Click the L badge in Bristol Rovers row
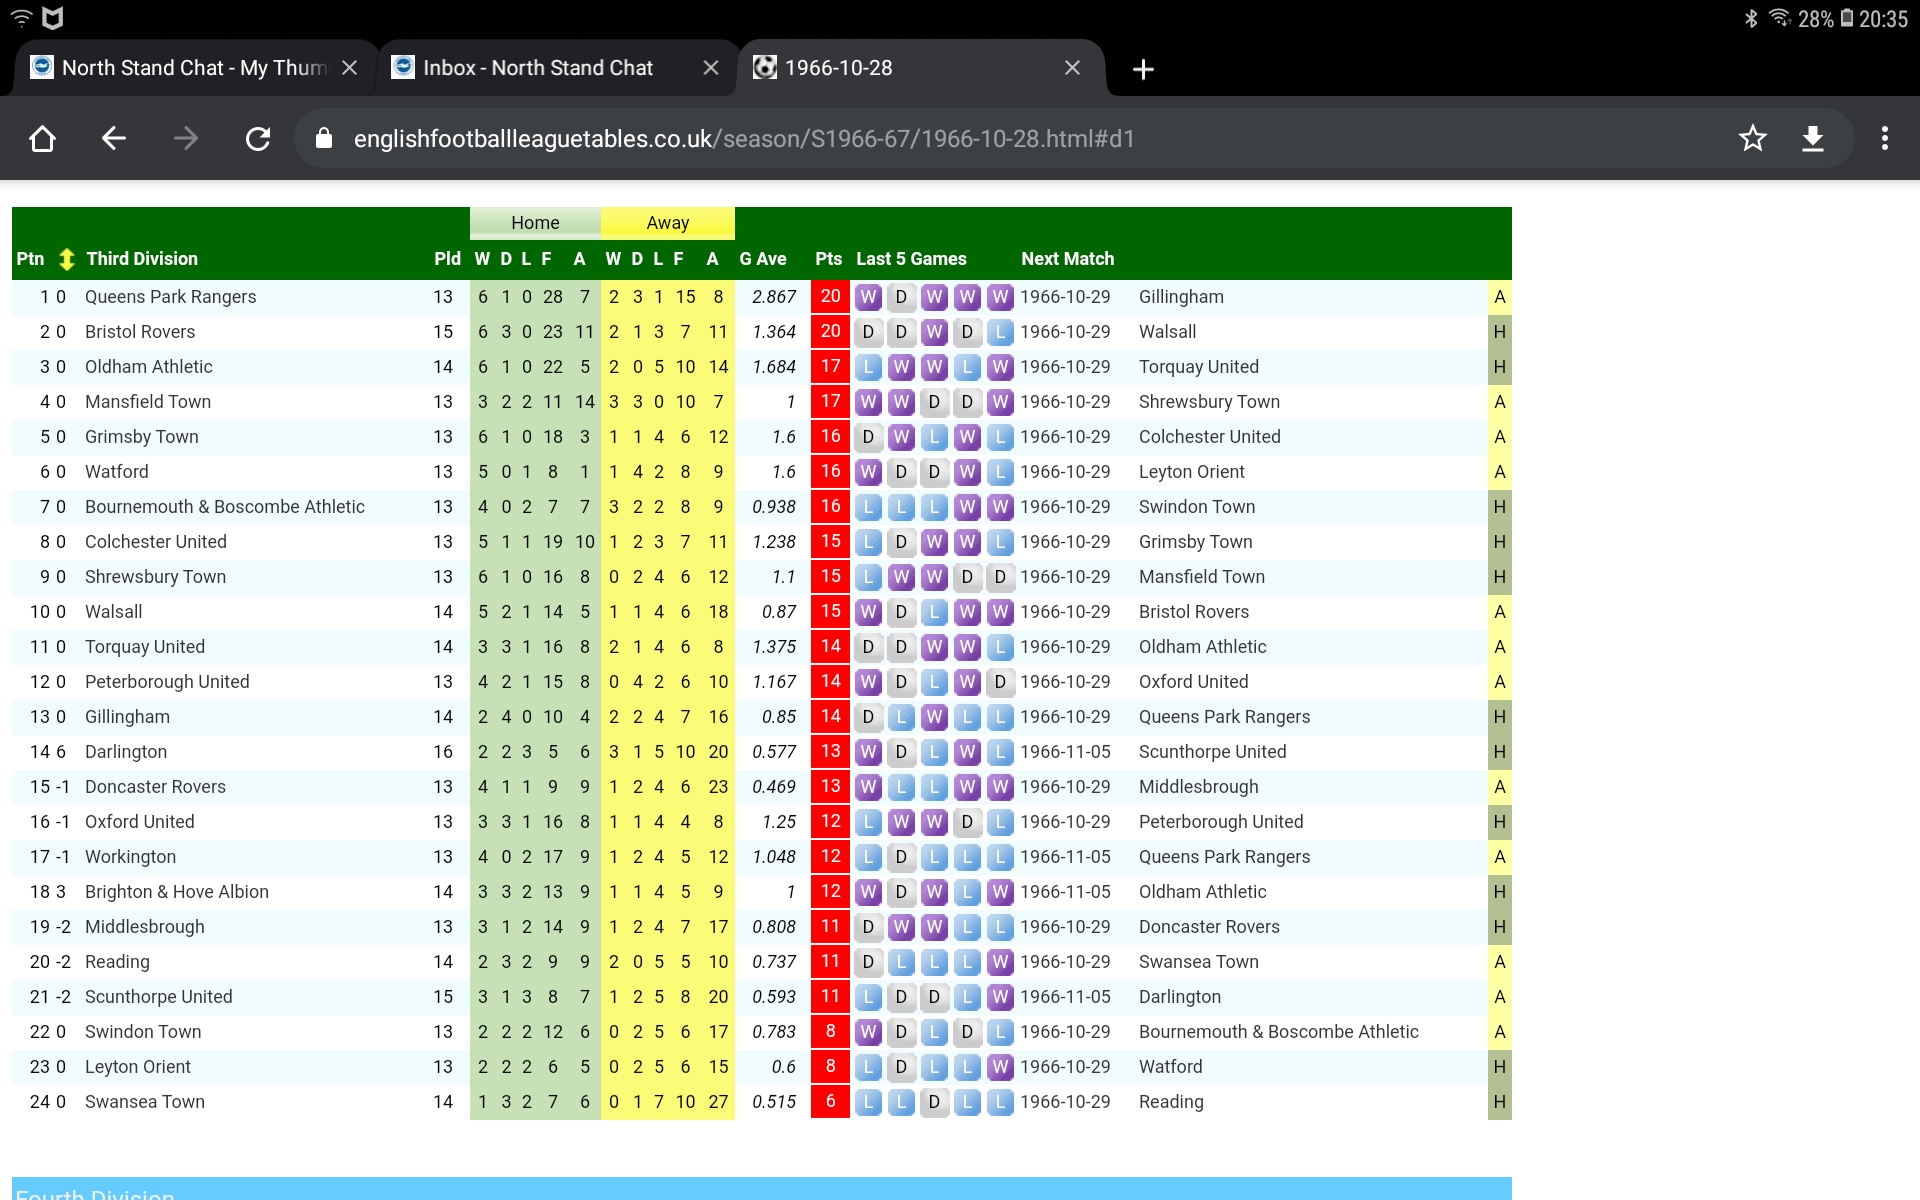Screen dimensions: 1920x1200 pos(1000,332)
